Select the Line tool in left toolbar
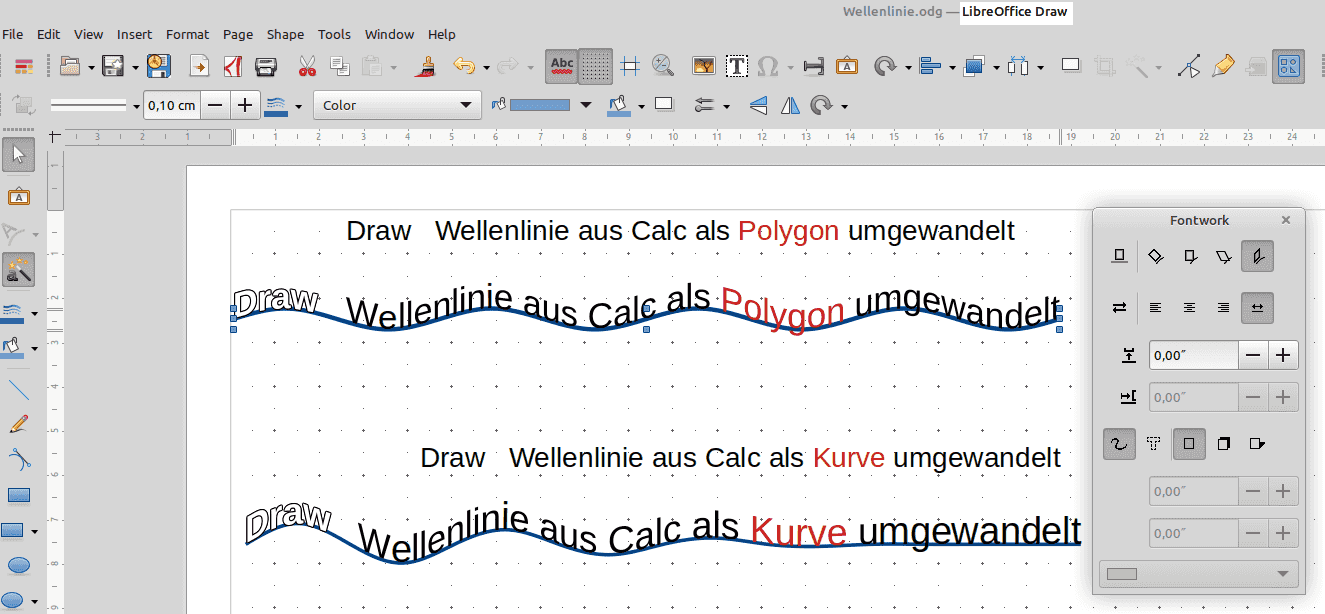This screenshot has height=614, width=1325. (x=19, y=389)
